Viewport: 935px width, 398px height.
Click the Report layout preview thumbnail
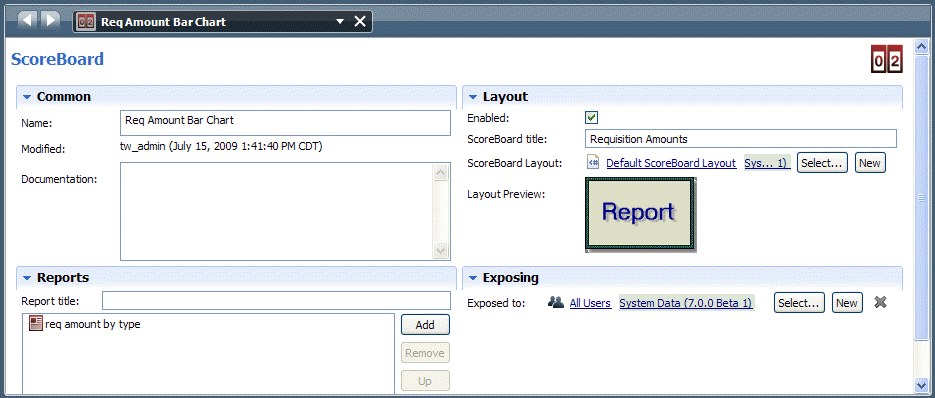click(x=640, y=214)
